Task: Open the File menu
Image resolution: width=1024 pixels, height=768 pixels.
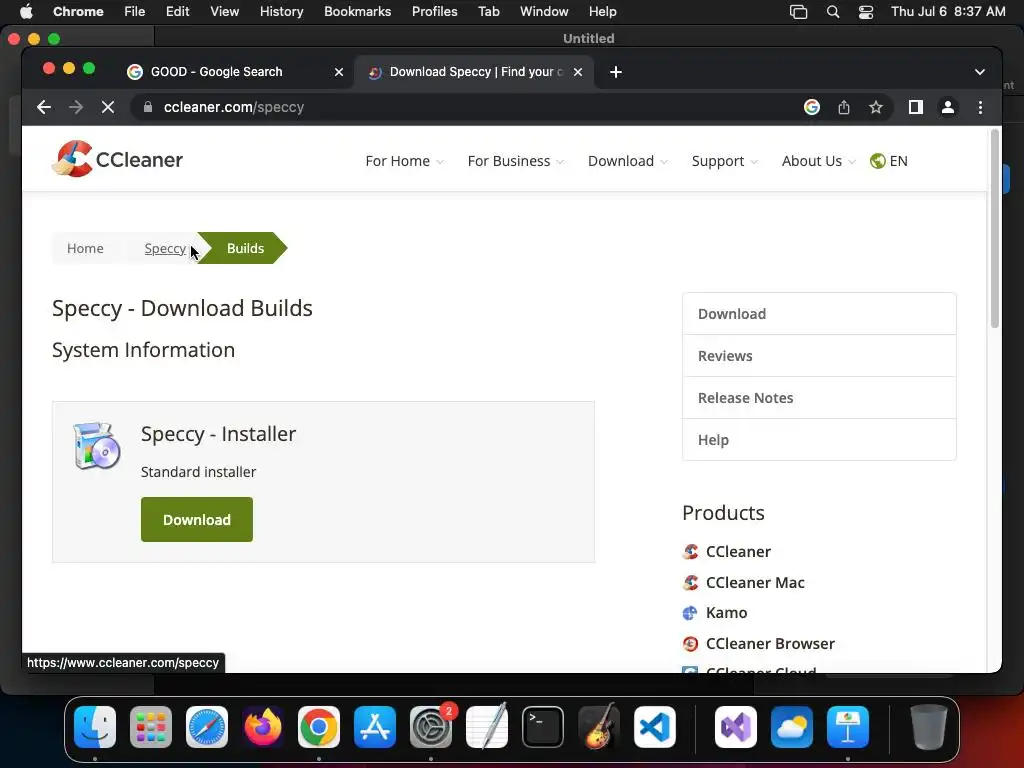Action: tap(135, 12)
